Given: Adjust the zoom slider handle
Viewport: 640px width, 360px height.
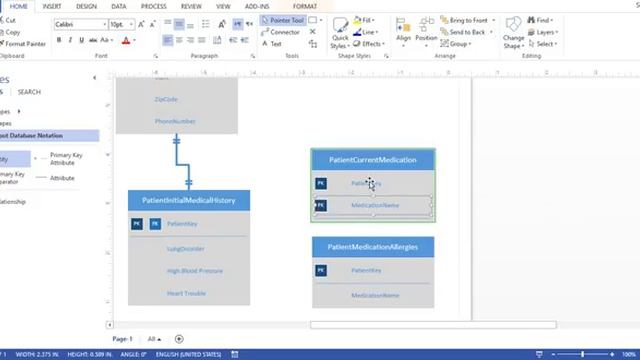Looking at the screenshot, I should [582, 354].
